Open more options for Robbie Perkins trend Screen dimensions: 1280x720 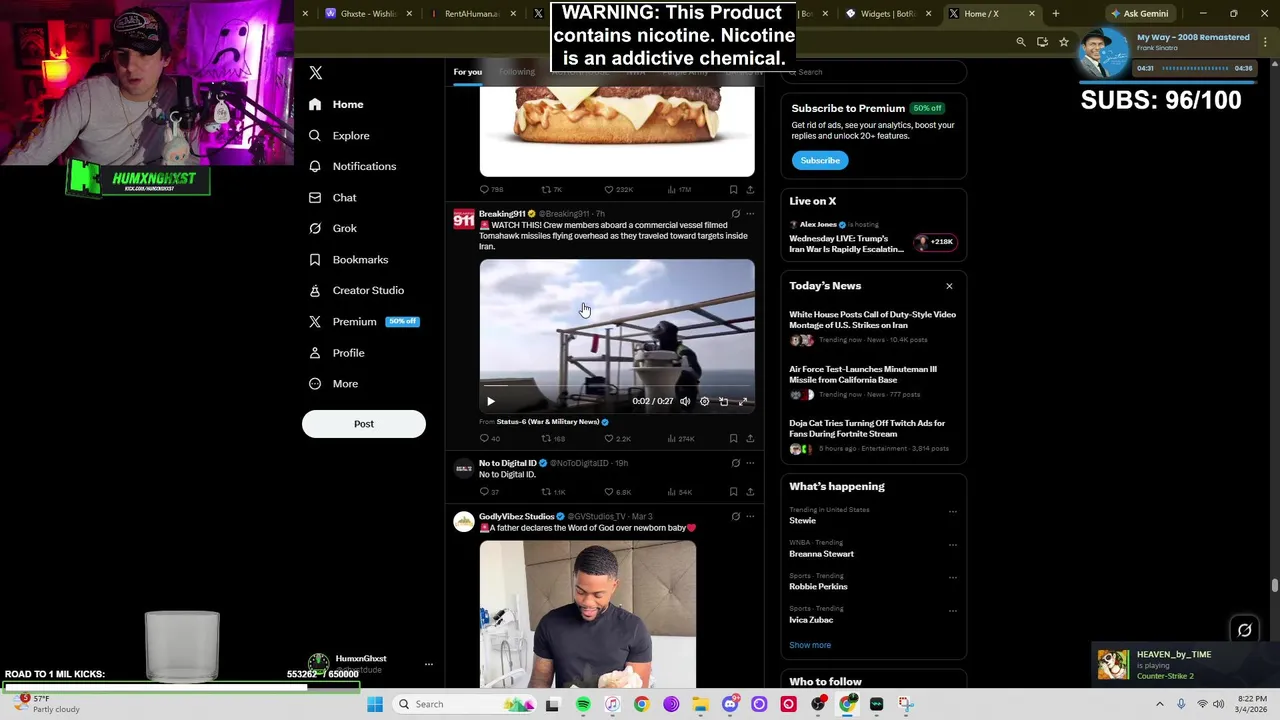952,578
